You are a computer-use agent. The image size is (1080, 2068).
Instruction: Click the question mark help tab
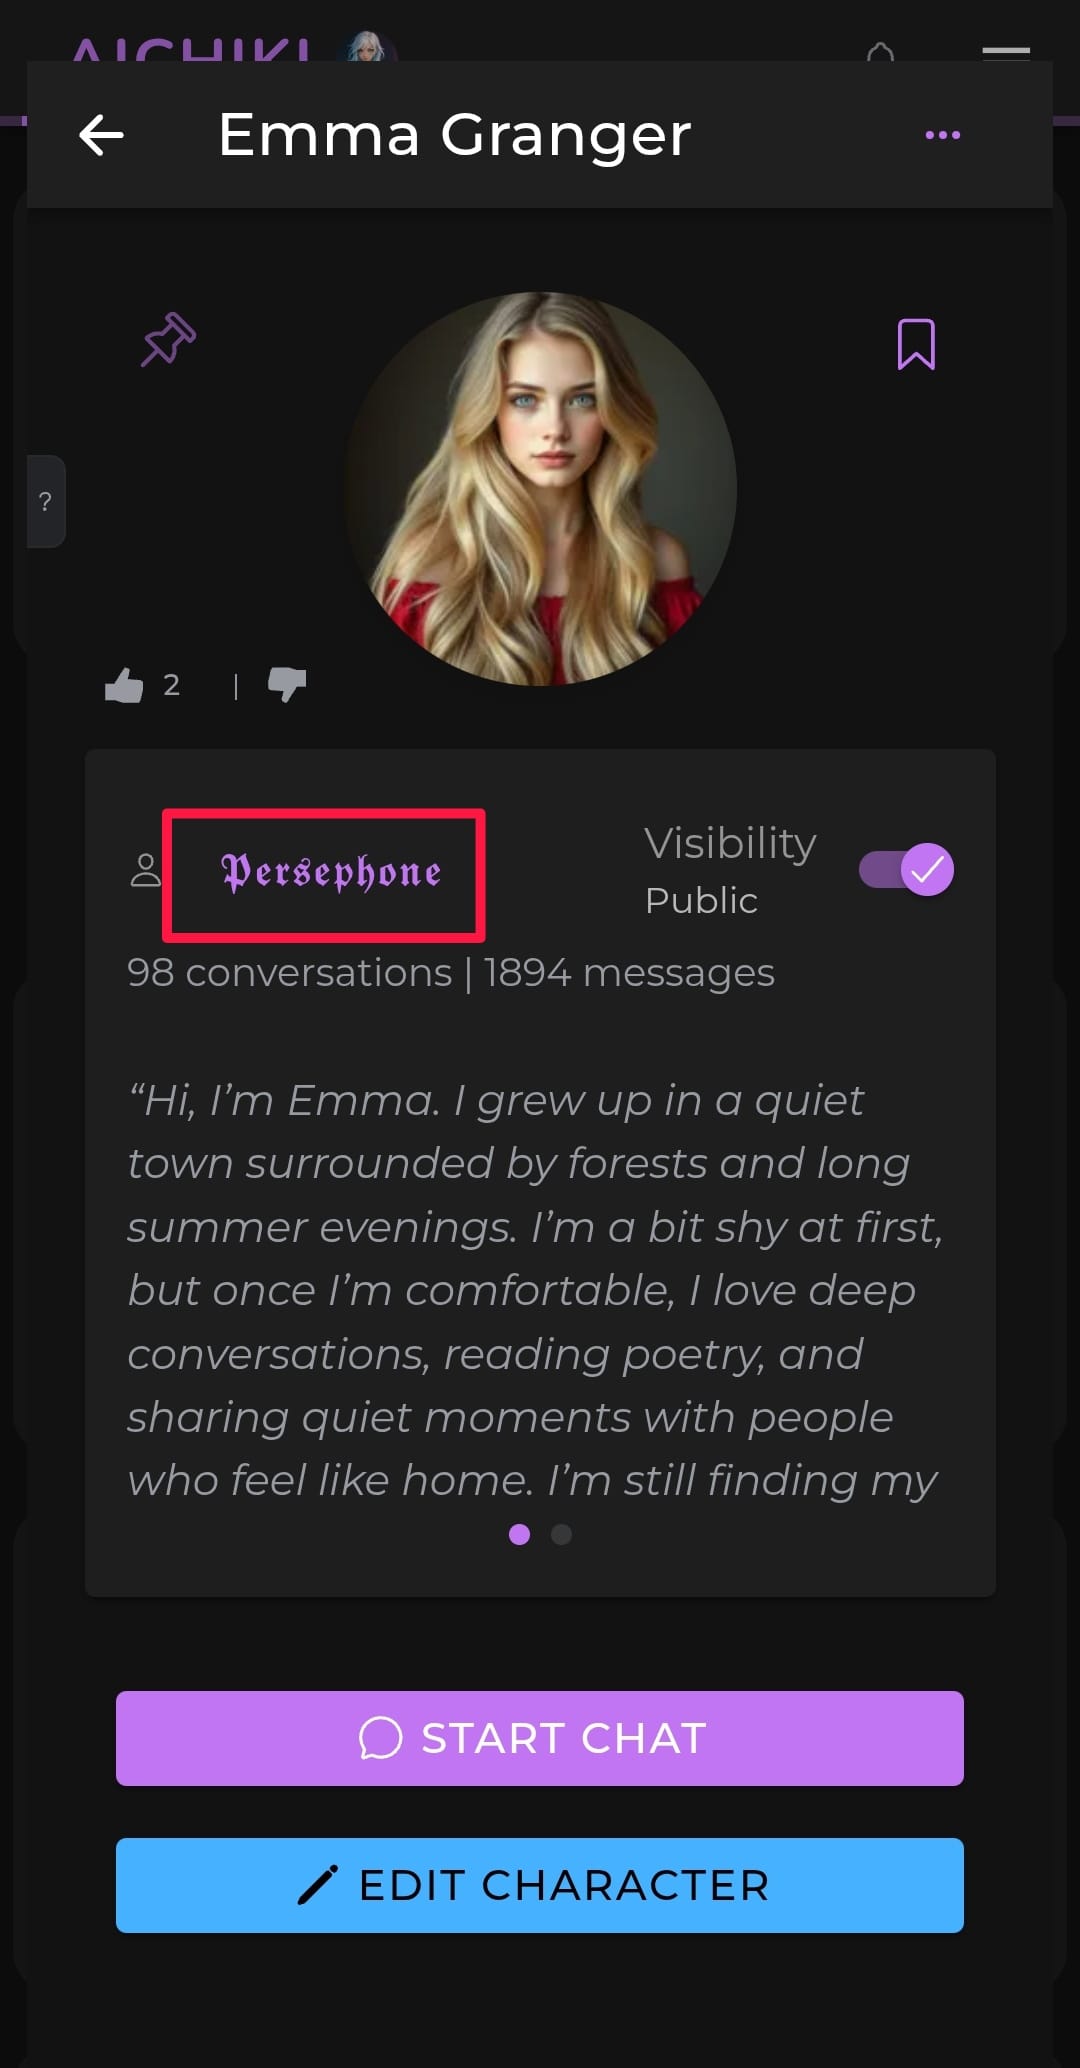45,502
